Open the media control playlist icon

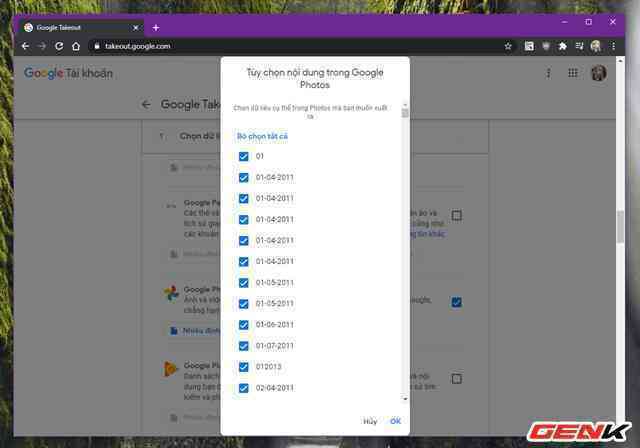pyautogui.click(x=580, y=46)
